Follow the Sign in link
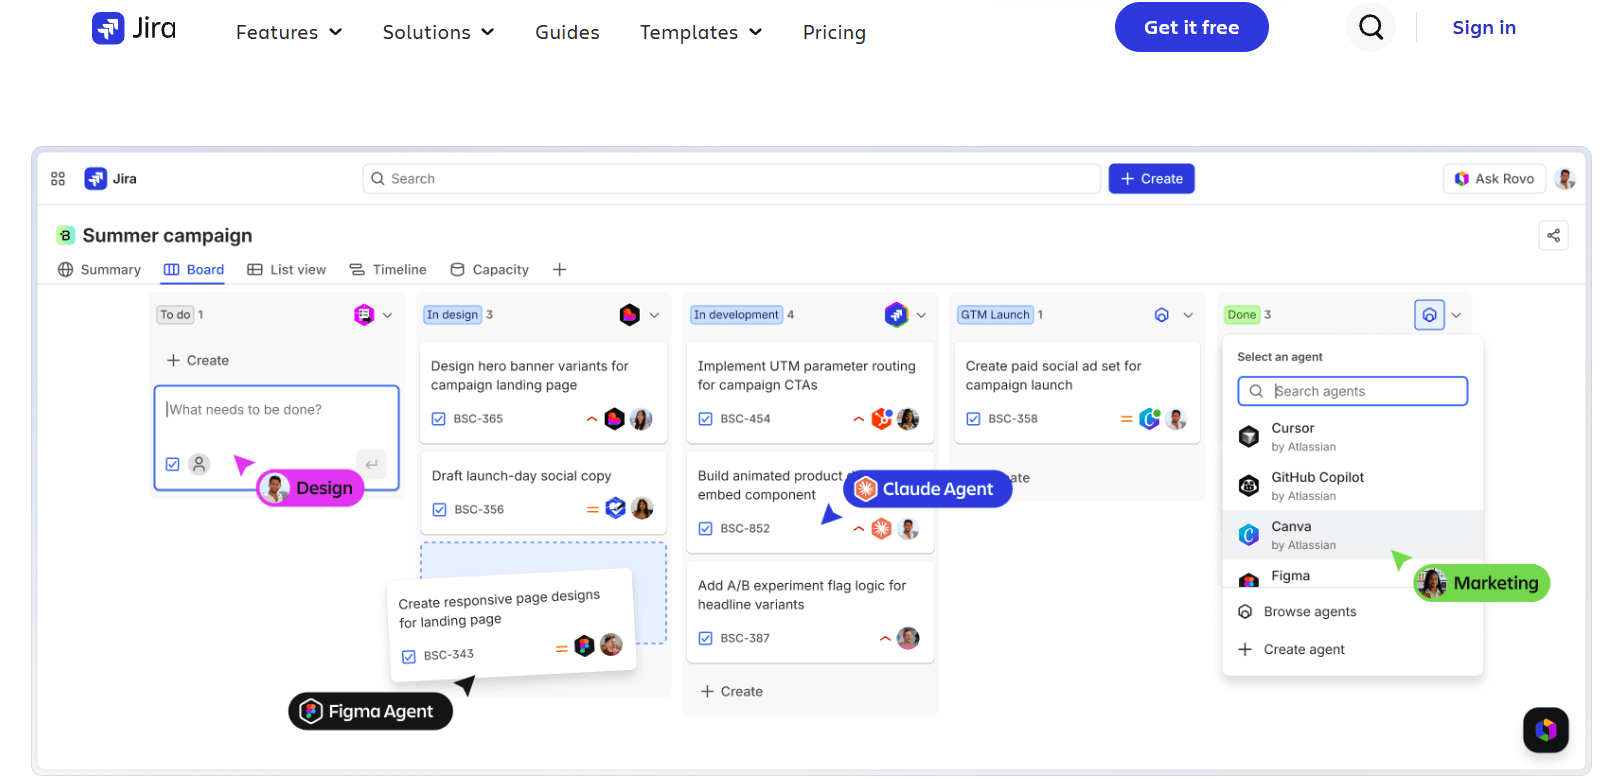The image size is (1608, 779). pos(1484,28)
